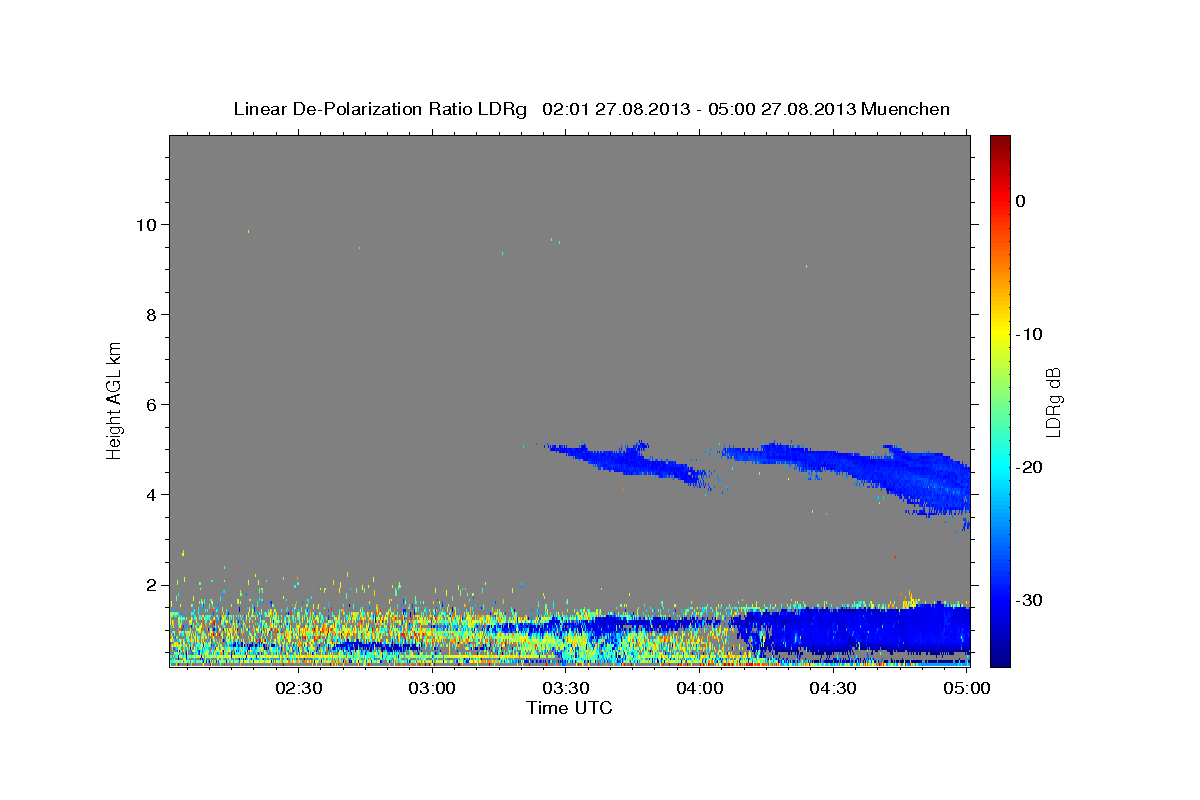1200x800 pixels.
Task: Click the height axis label 10
Action: (x=148, y=224)
